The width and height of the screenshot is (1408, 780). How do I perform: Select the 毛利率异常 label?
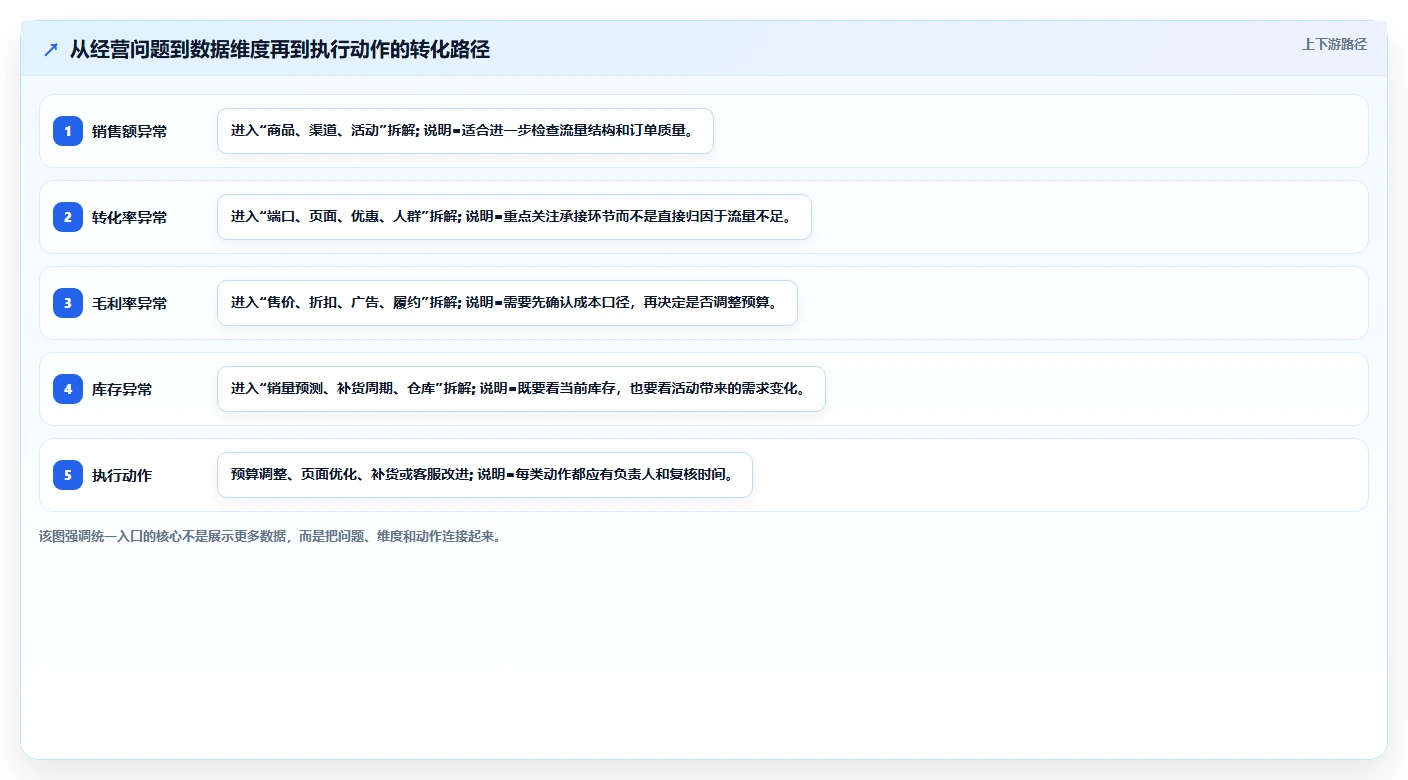coord(129,303)
